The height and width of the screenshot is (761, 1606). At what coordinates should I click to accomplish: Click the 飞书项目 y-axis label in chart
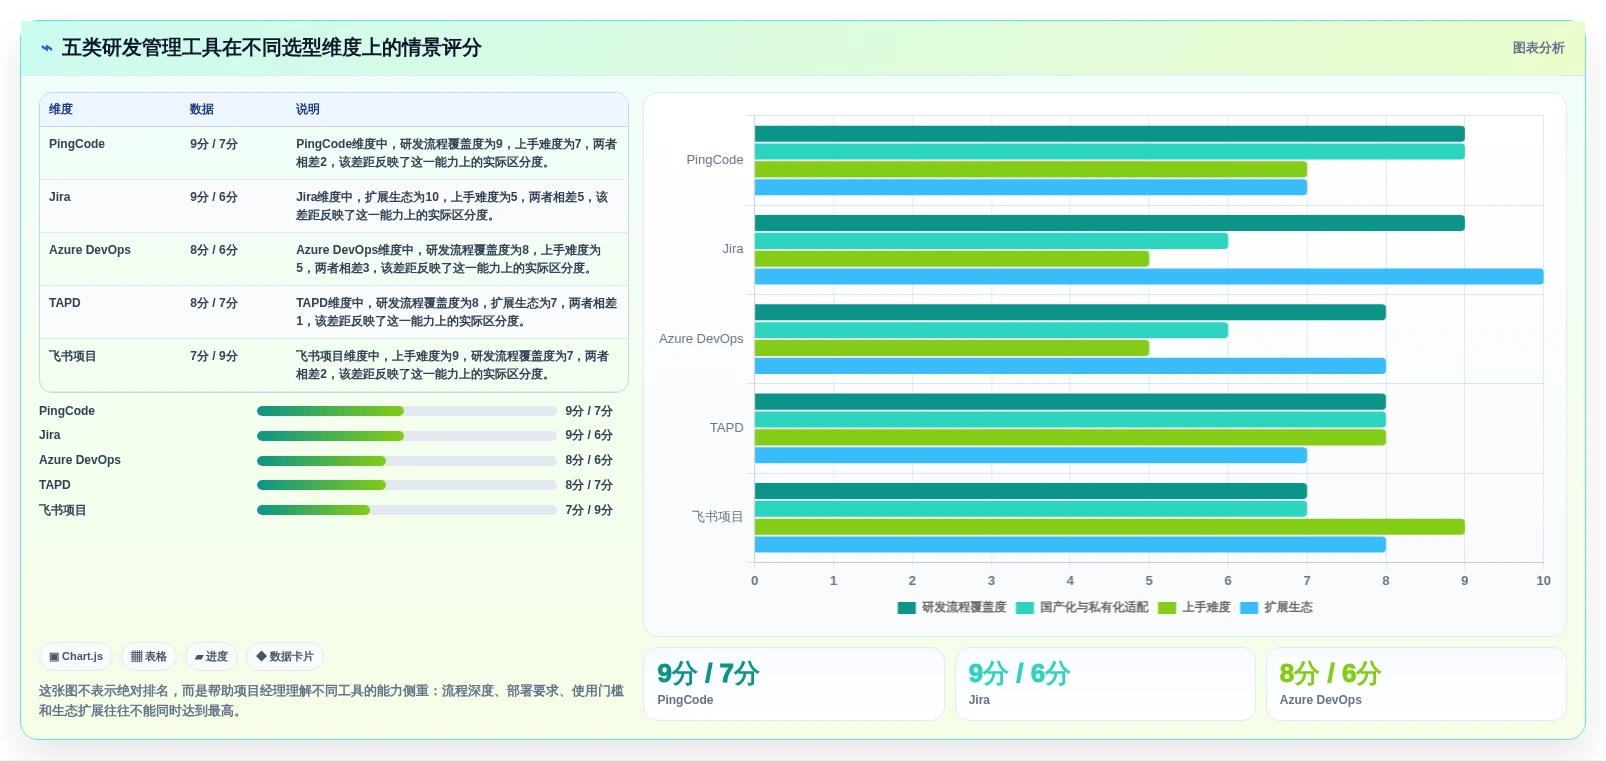718,517
